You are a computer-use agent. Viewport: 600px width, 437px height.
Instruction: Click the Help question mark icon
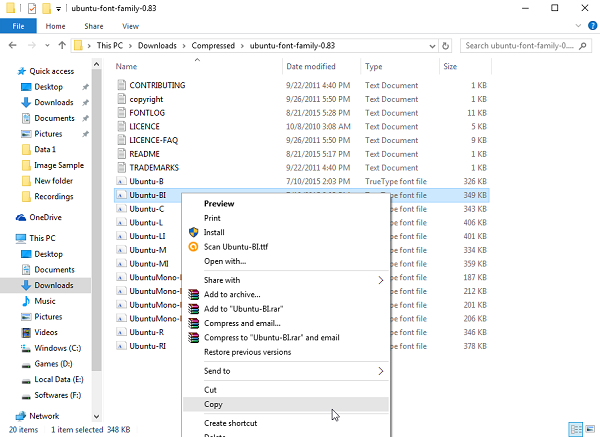pos(592,26)
